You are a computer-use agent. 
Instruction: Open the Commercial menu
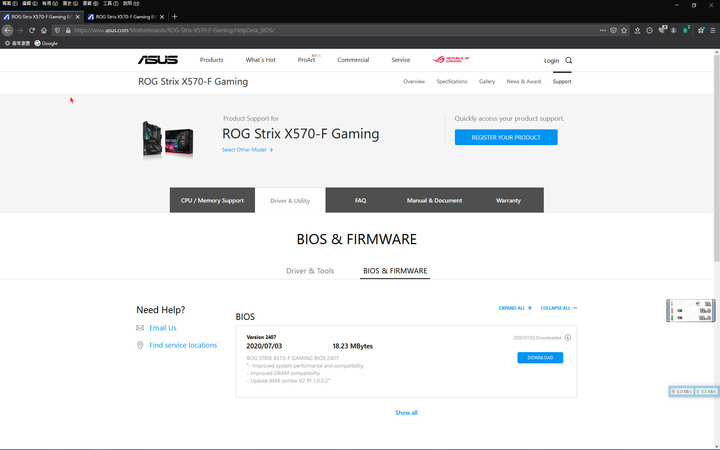click(x=353, y=60)
